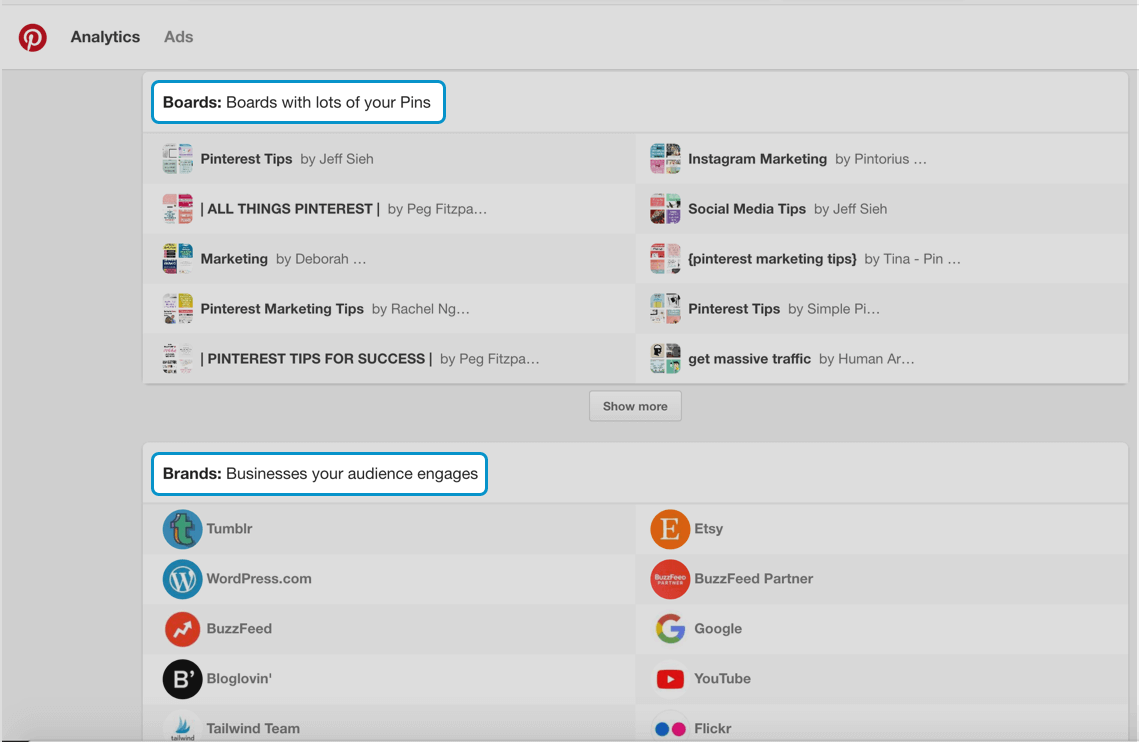Open the Pinterest Tips board by Jeff Sieh
The height and width of the screenshot is (742, 1139).
coord(246,158)
